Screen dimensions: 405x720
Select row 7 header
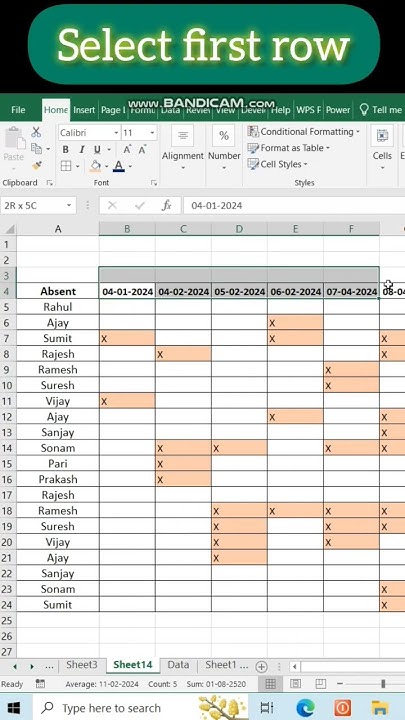8,338
